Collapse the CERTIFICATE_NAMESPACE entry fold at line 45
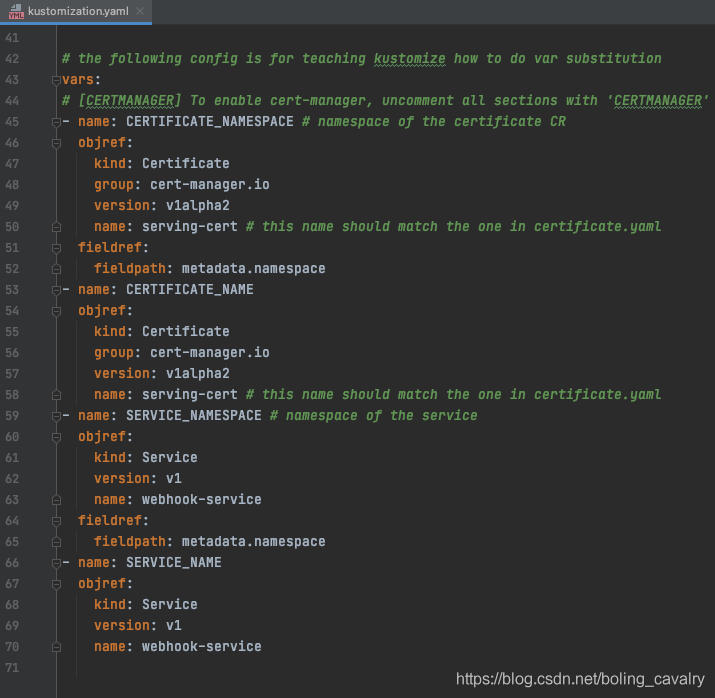The image size is (715, 698). 56,122
